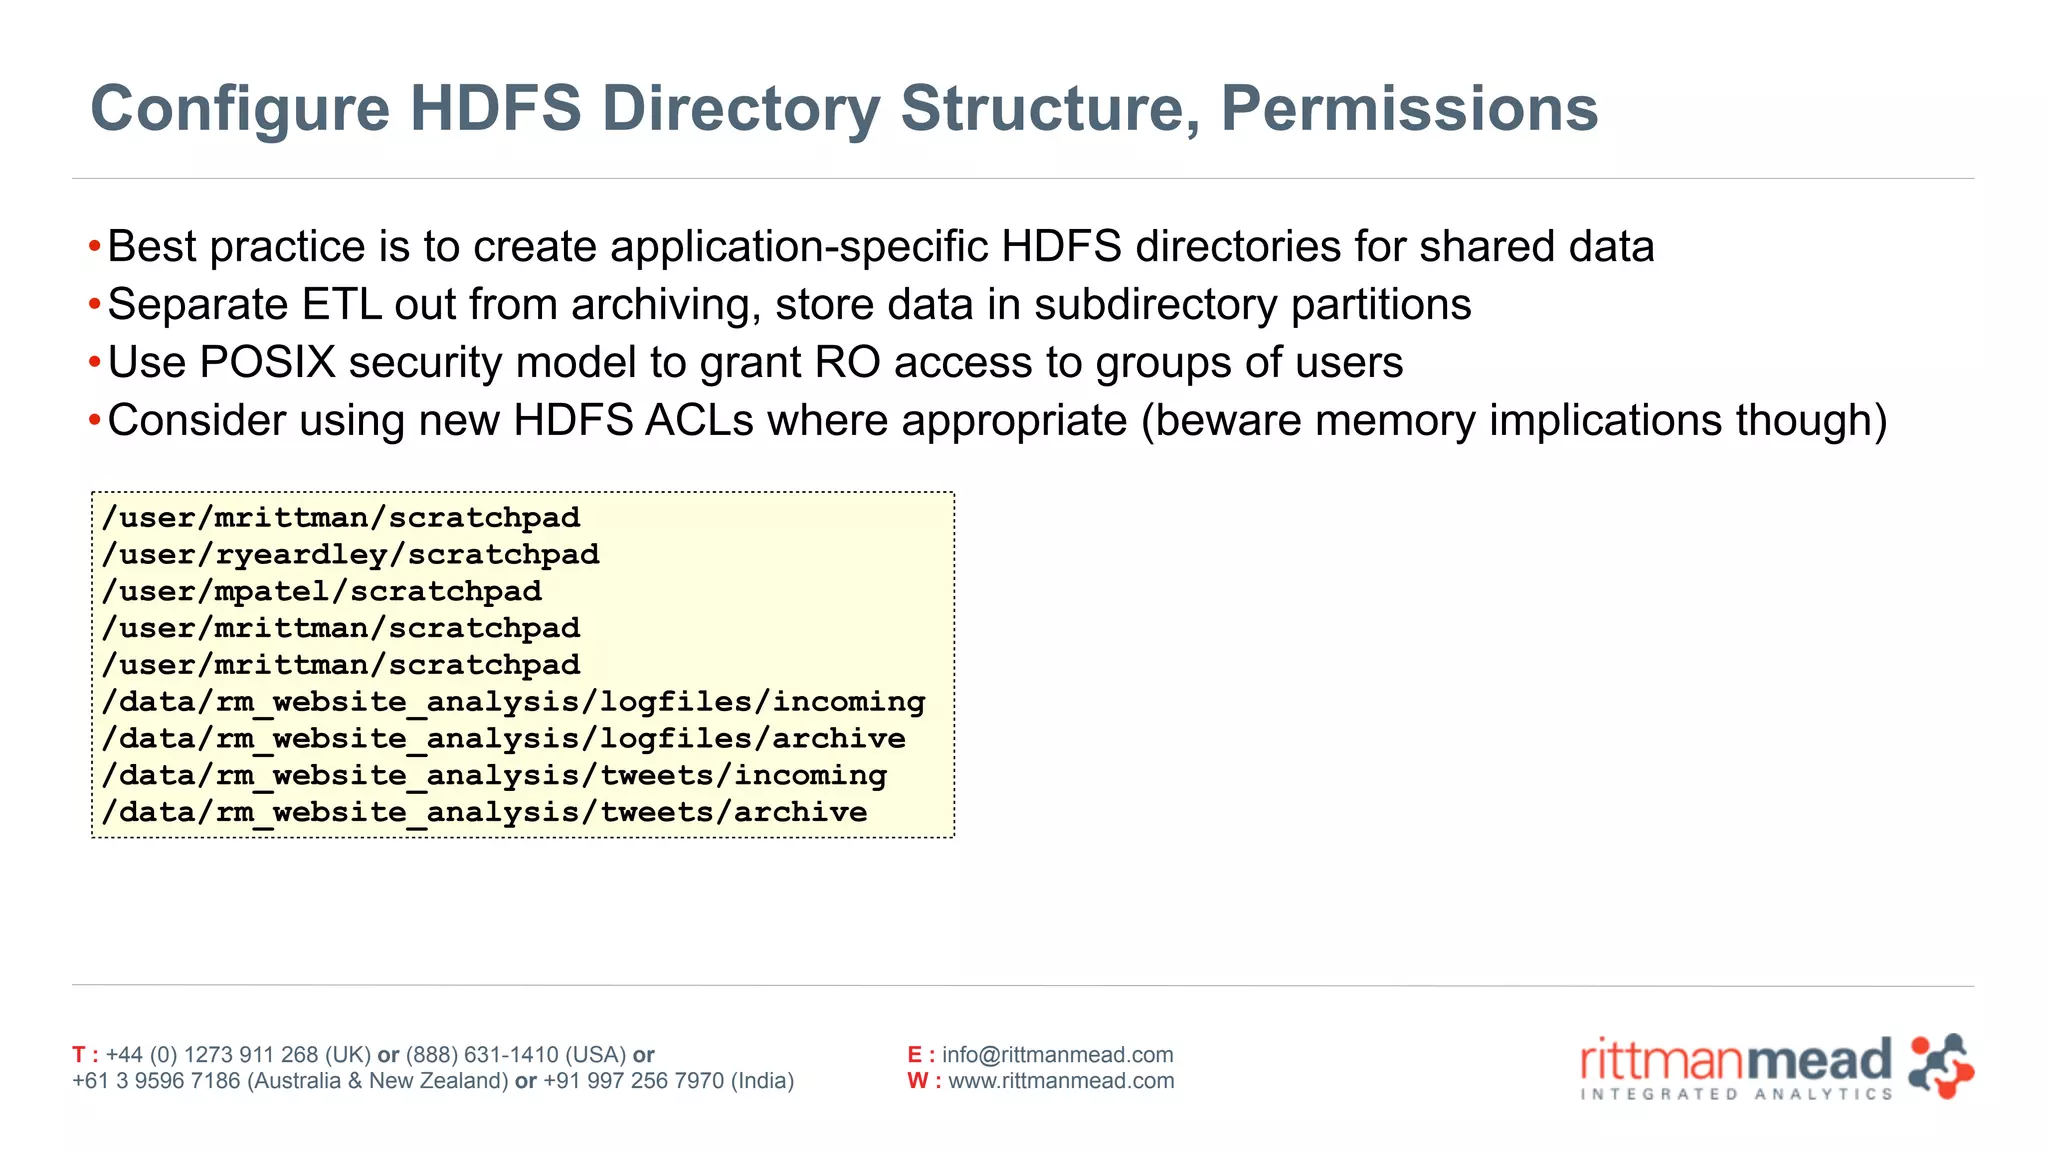
Task: Click the Australia & New Zealand phone number
Action: (x=156, y=1081)
